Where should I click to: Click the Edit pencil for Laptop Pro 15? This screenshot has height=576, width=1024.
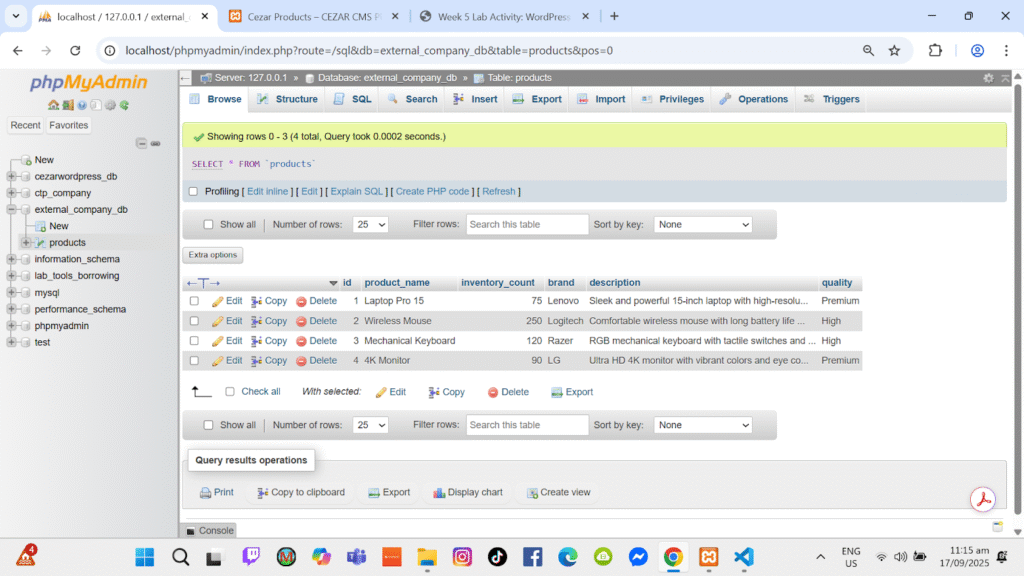pos(227,301)
